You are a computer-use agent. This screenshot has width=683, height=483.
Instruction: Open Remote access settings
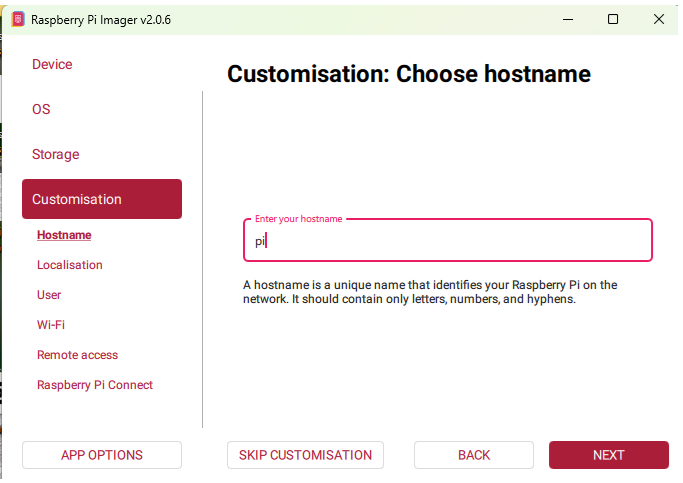[77, 355]
